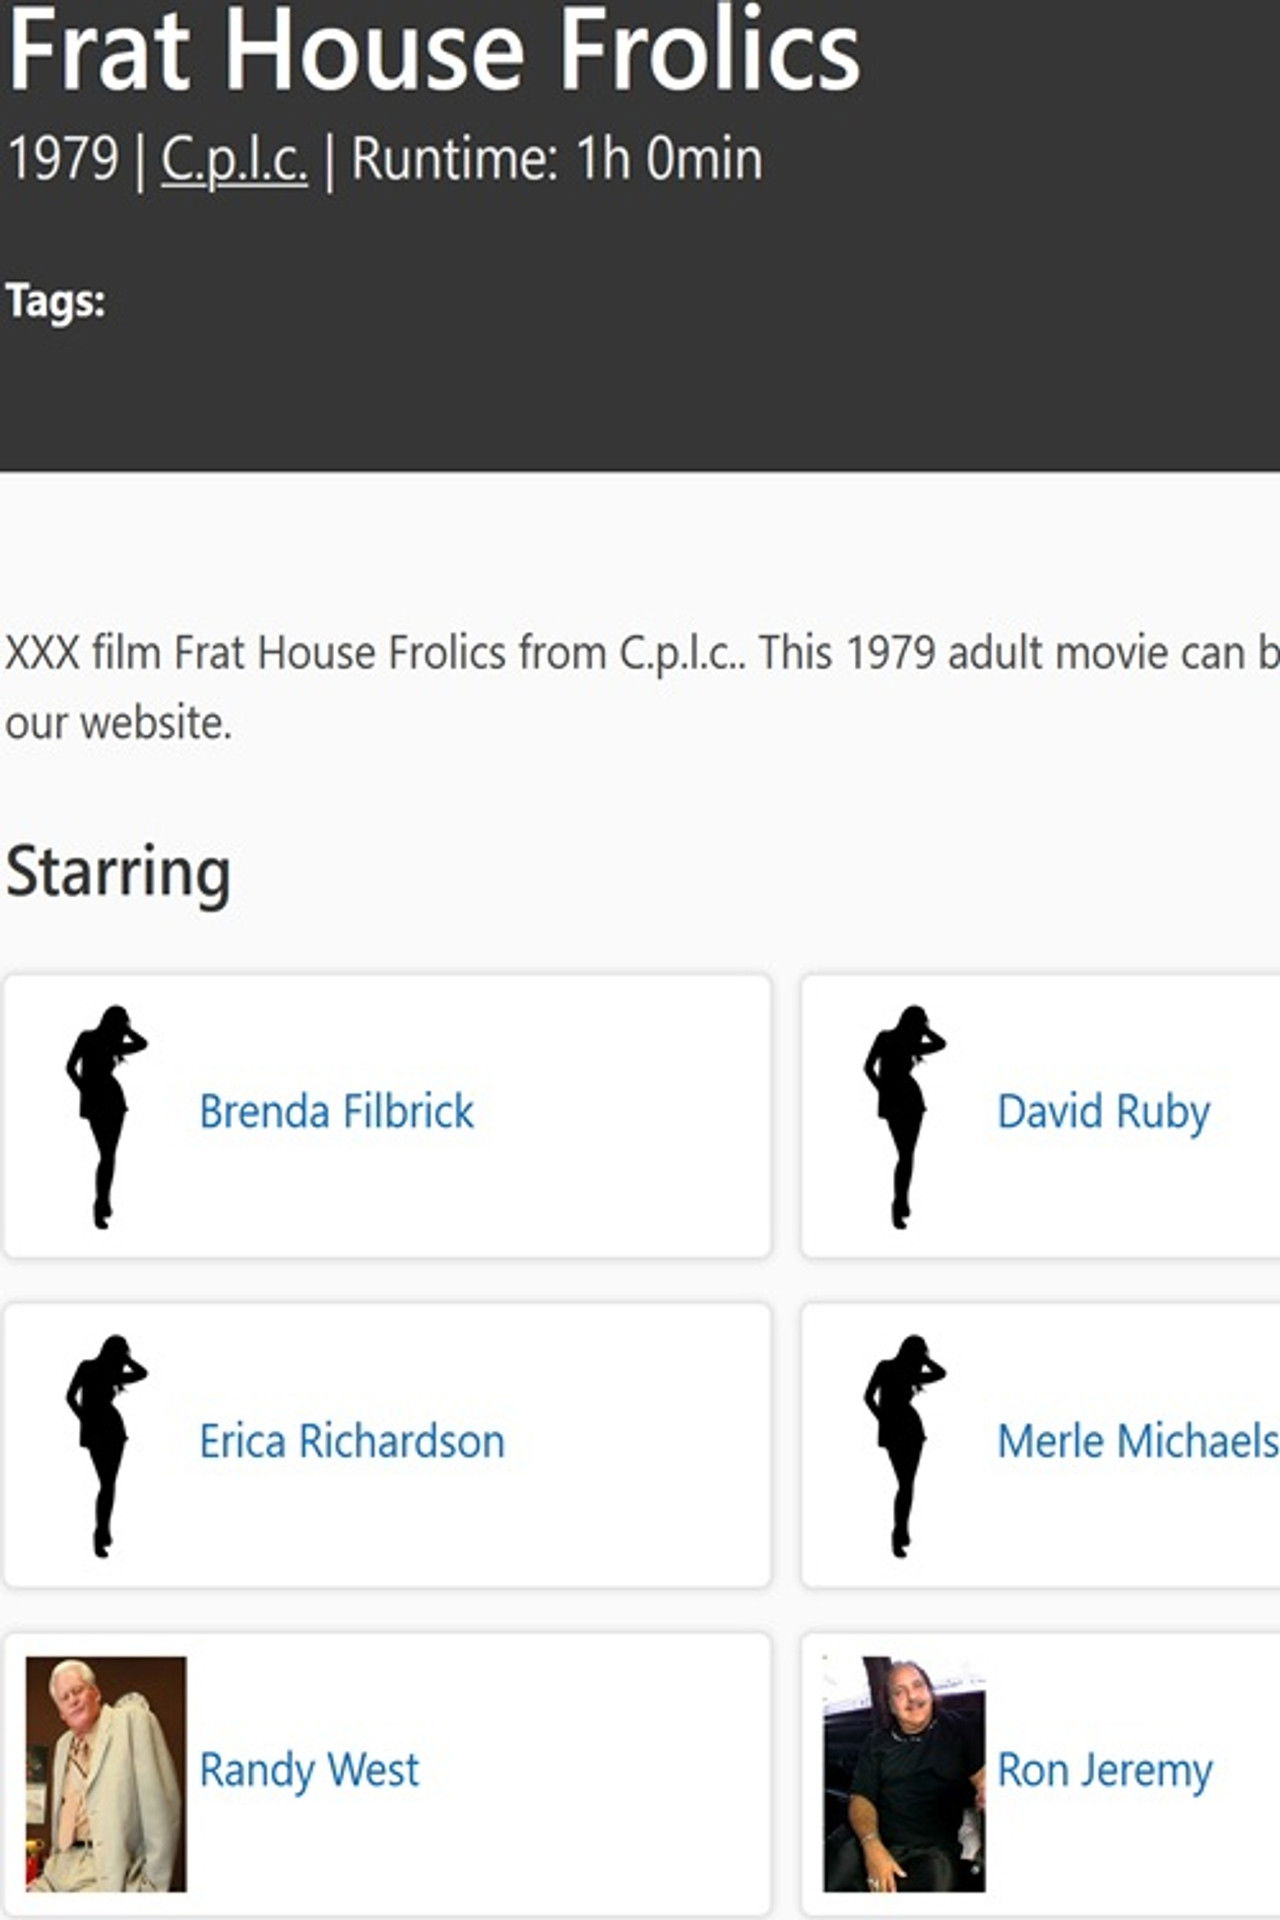Go to the David Ruby profile link

click(1103, 1112)
